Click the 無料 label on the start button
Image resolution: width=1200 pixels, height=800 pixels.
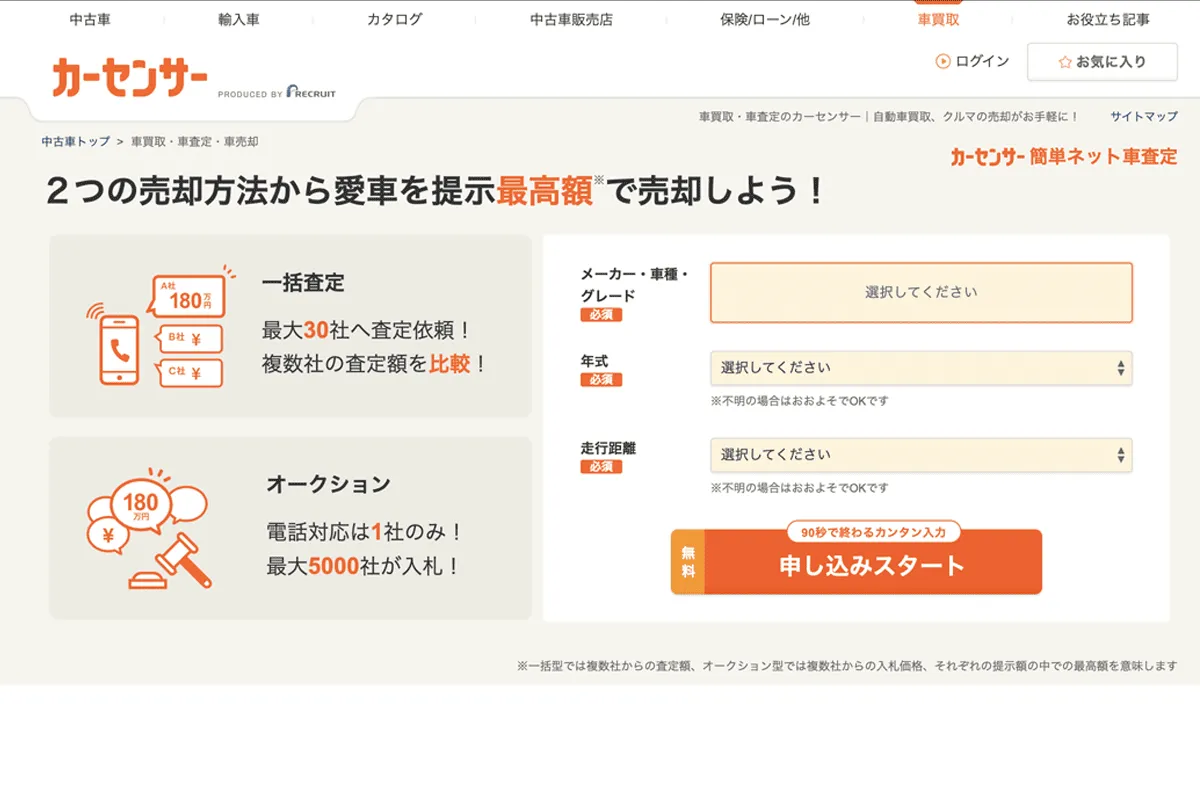click(687, 563)
